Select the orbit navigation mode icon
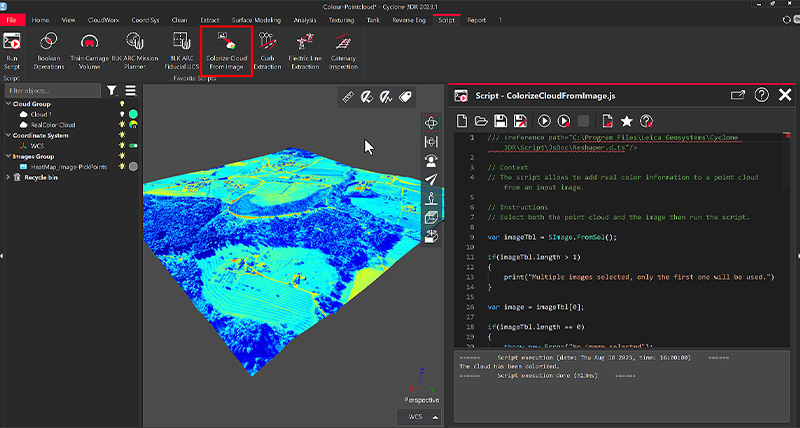This screenshot has width=800, height=428. pyautogui.click(x=431, y=123)
